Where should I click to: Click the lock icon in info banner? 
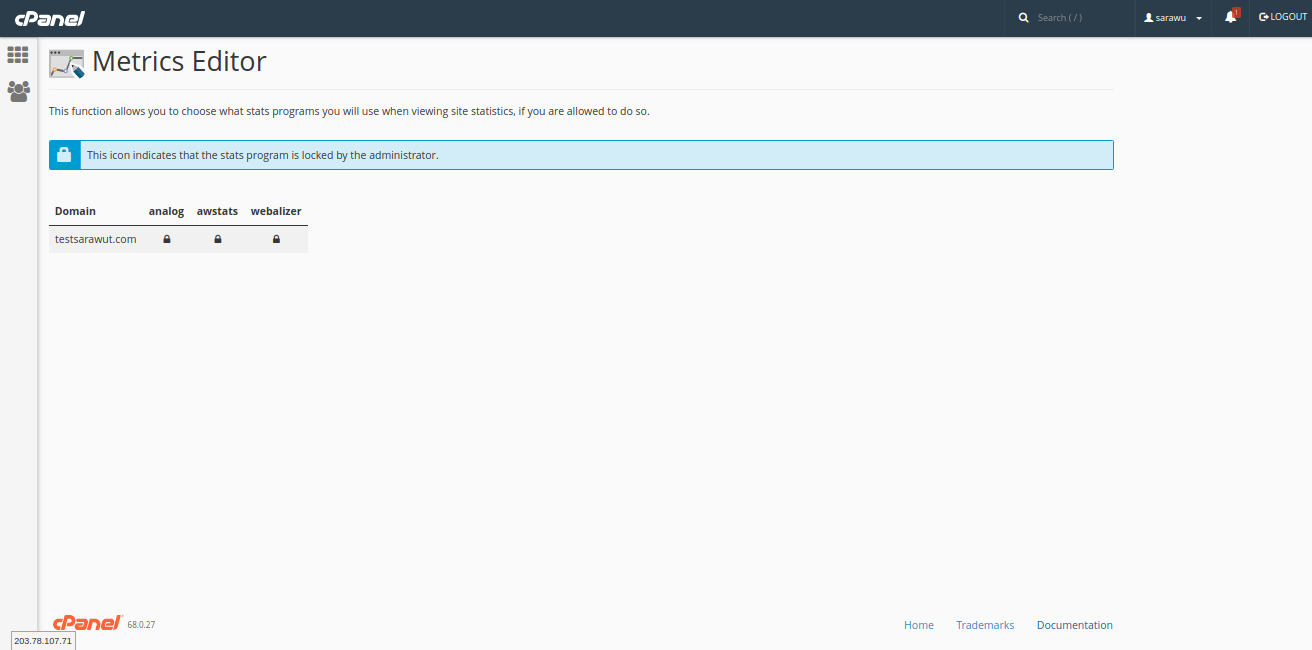[64, 155]
